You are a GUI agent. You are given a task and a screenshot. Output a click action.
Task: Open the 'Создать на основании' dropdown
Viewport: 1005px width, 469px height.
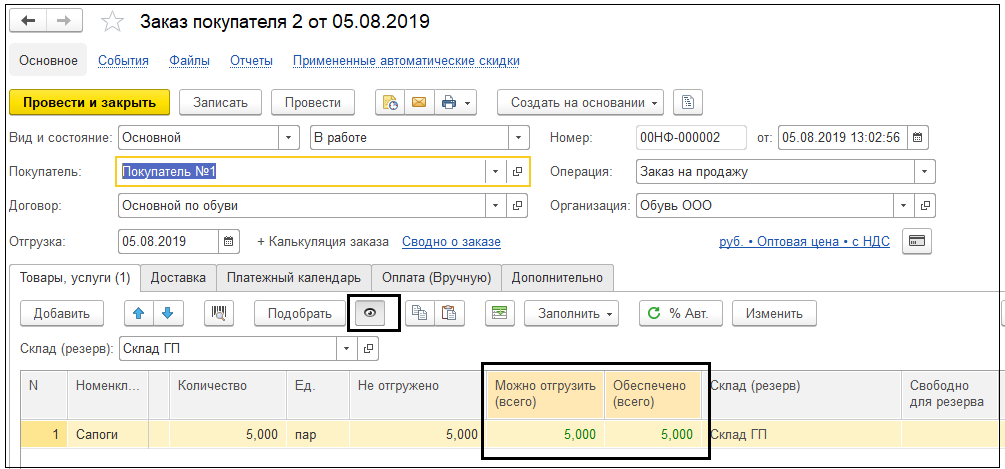pos(585,102)
